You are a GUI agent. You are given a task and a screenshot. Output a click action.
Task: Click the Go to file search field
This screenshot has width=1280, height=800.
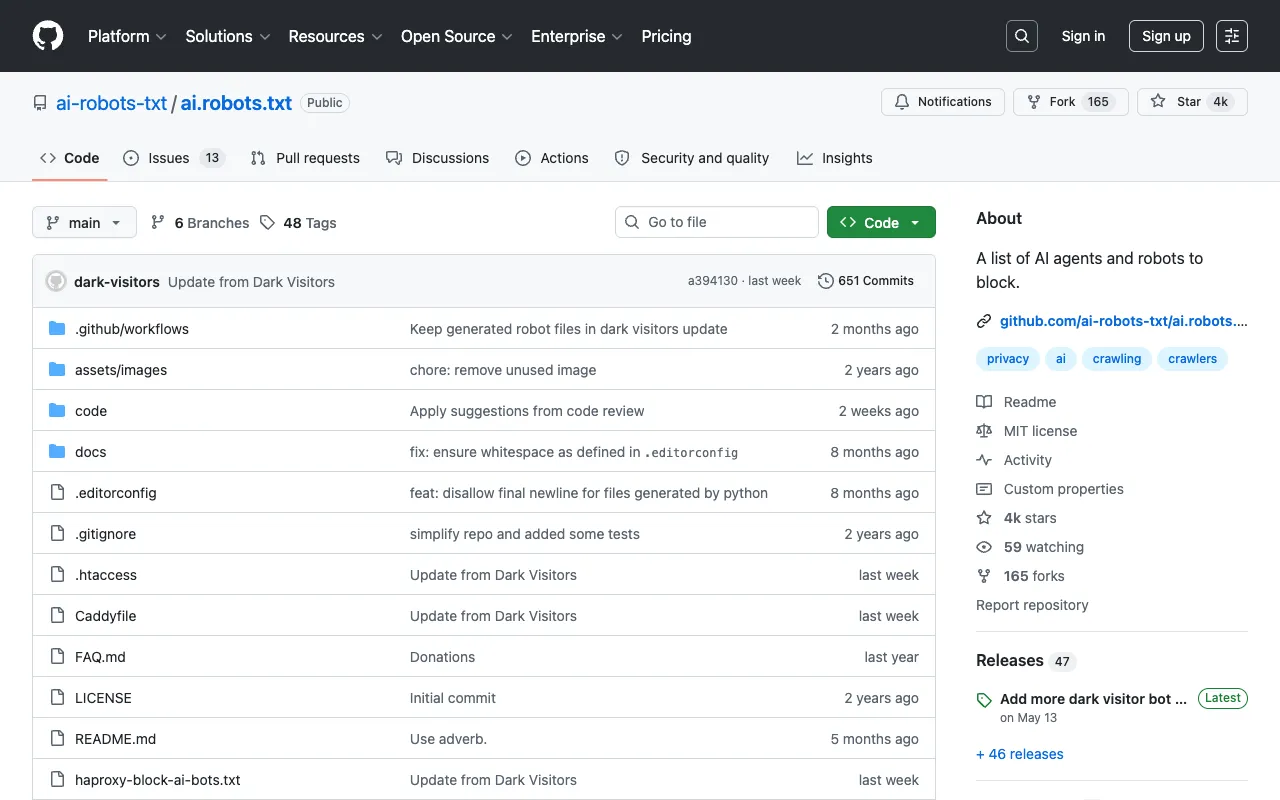717,222
